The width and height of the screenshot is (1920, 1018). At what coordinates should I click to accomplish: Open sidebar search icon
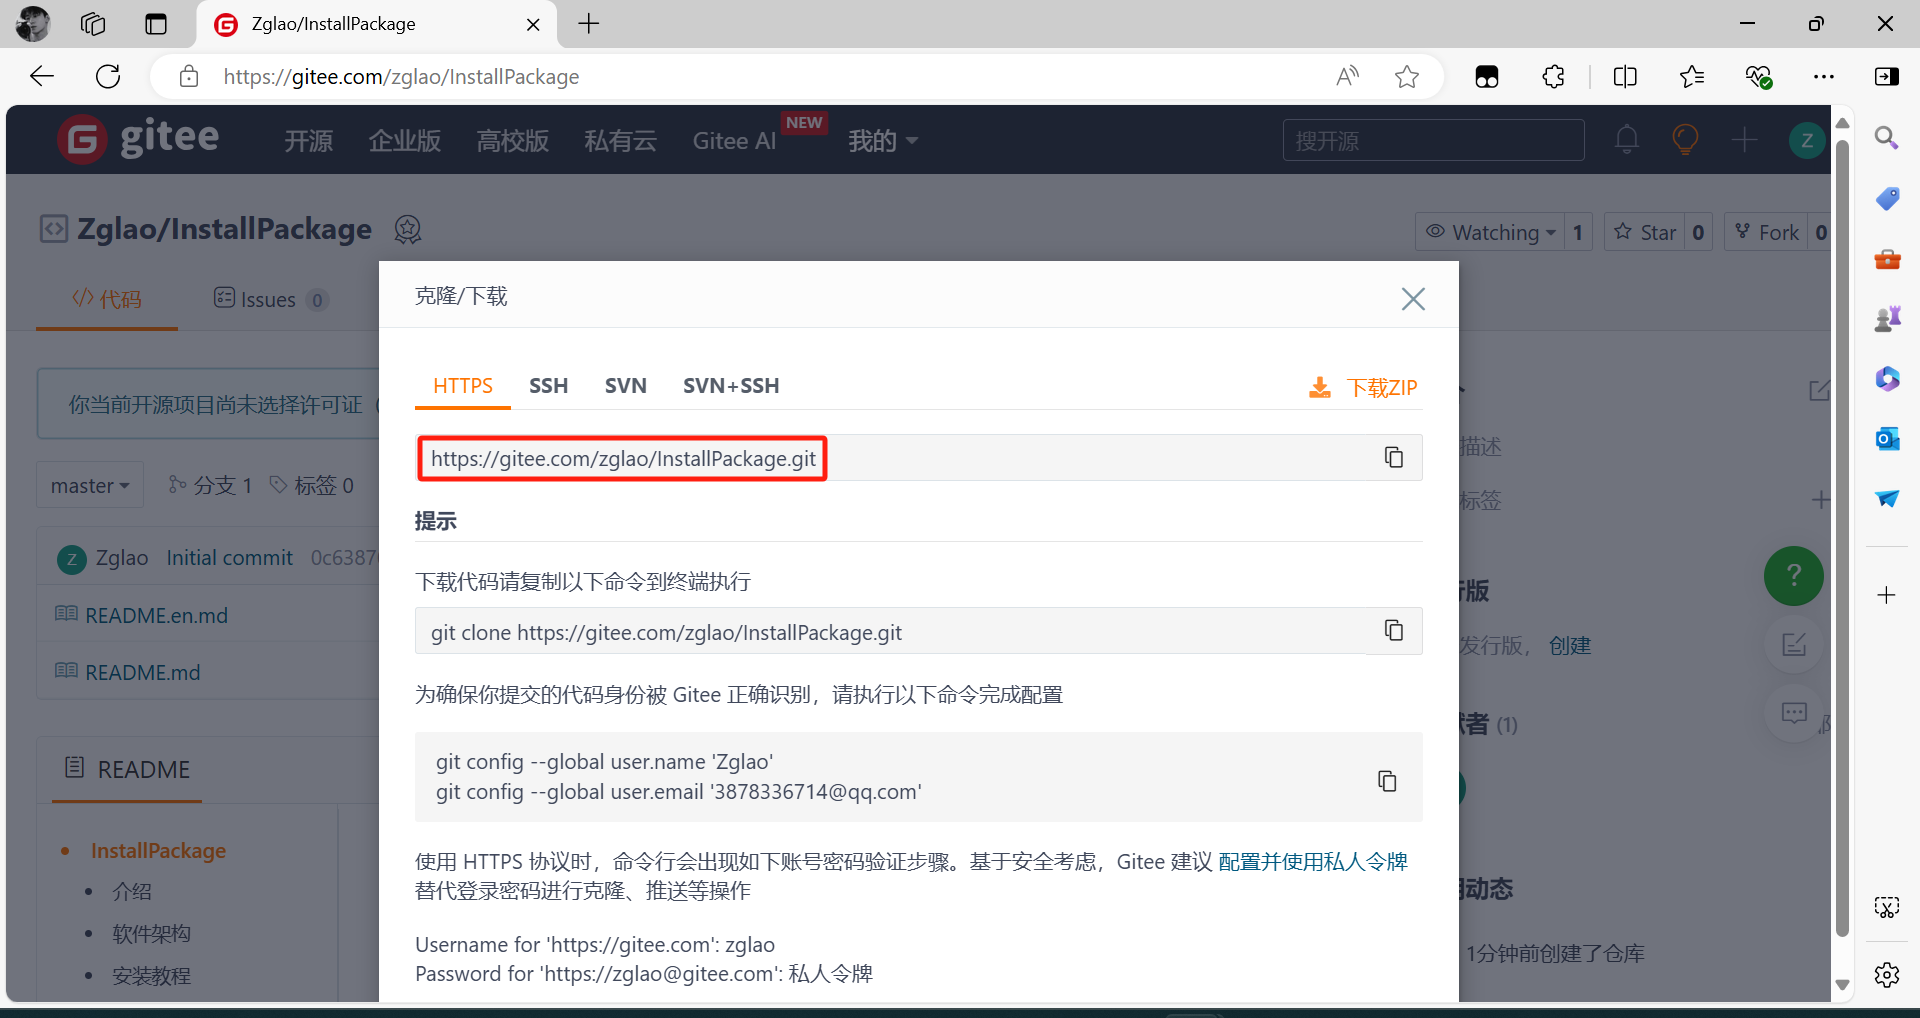[1887, 138]
